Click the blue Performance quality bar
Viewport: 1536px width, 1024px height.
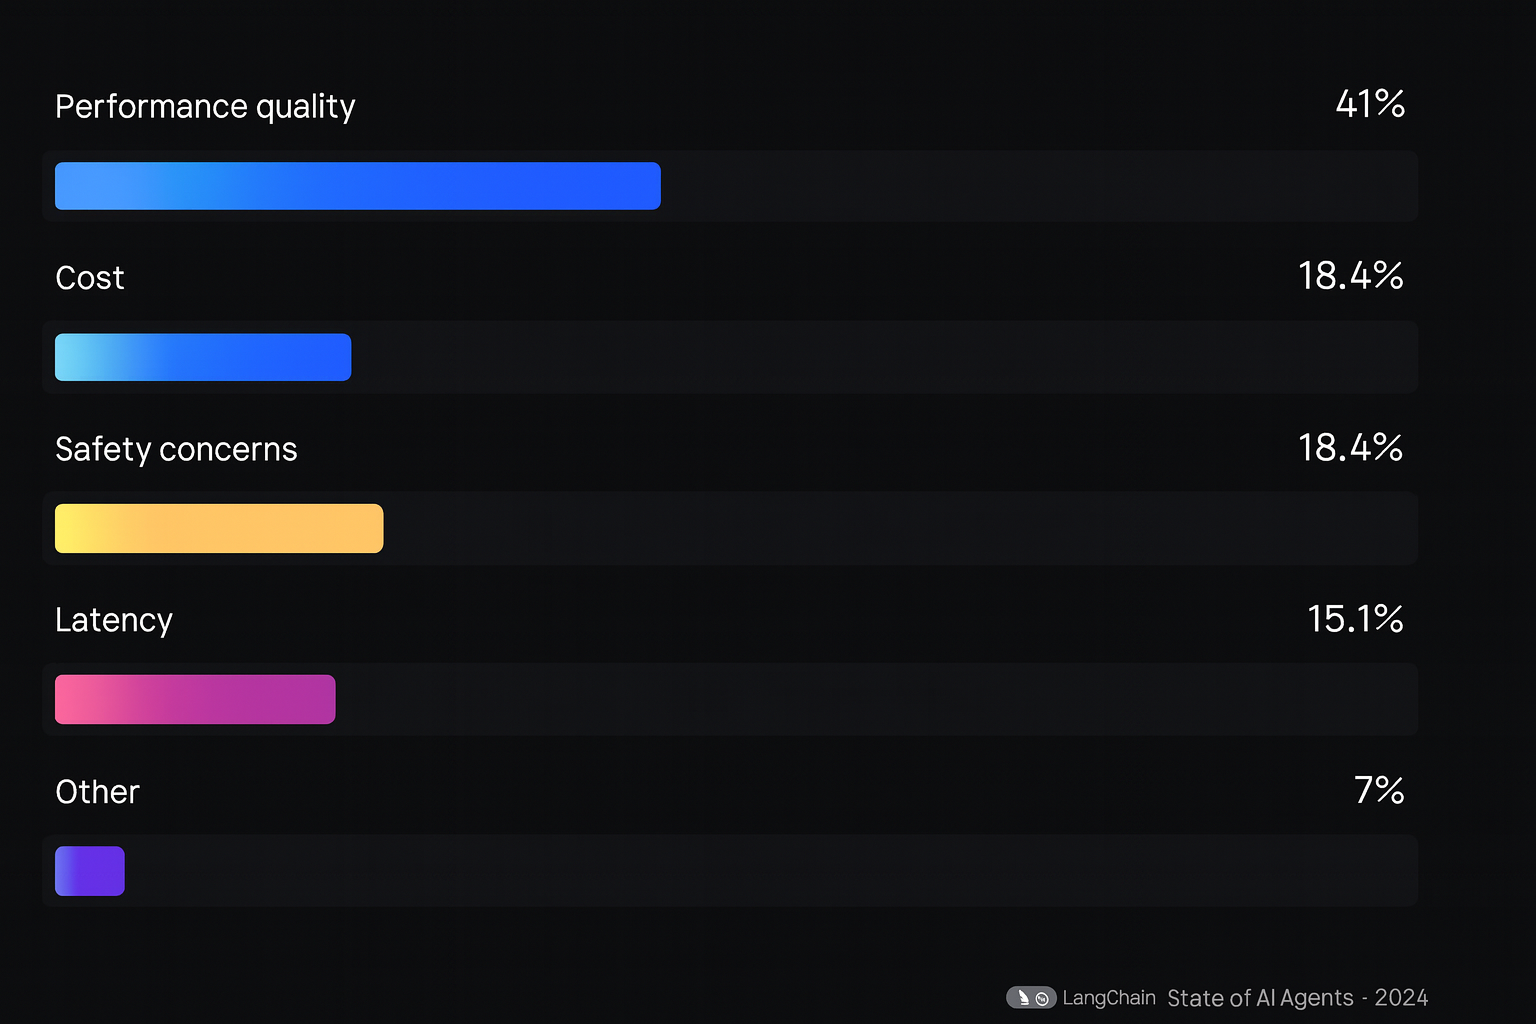tap(358, 186)
